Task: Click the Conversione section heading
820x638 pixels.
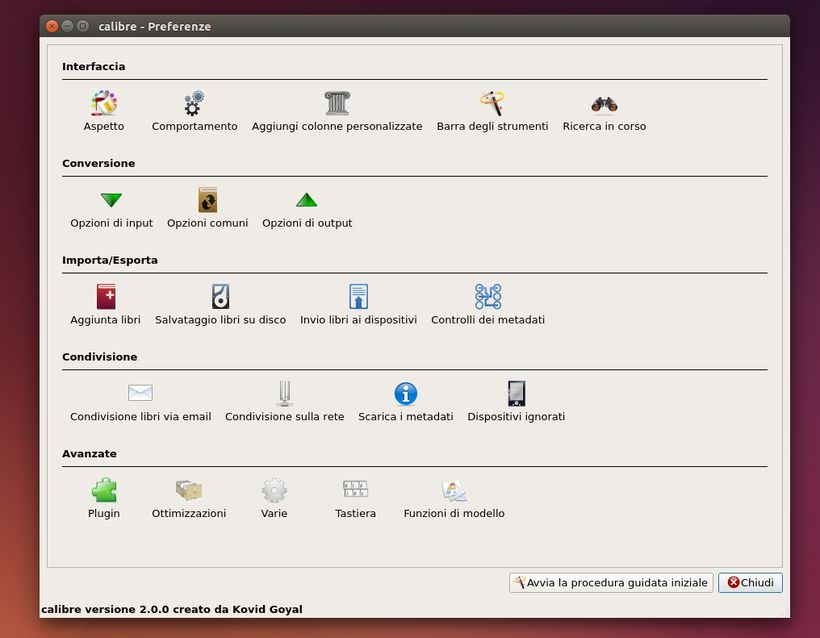Action: pyautogui.click(x=98, y=163)
